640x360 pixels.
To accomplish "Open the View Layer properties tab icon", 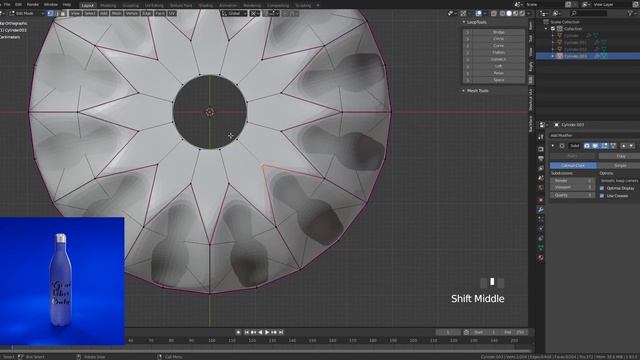I will point(540,168).
